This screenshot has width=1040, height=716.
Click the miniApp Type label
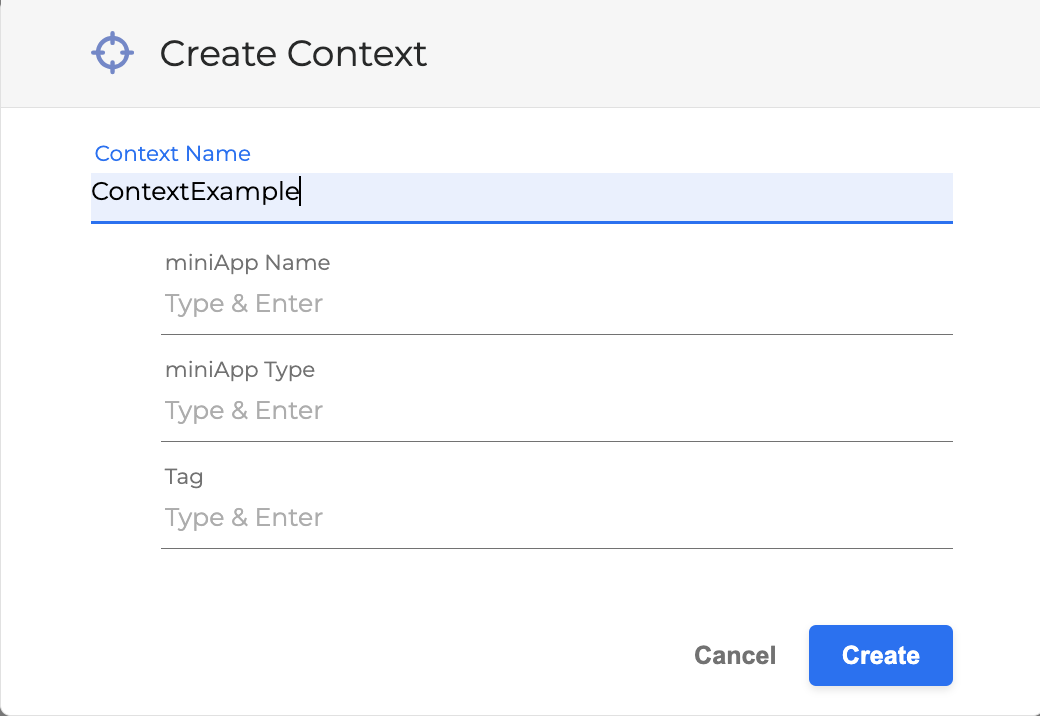(240, 369)
